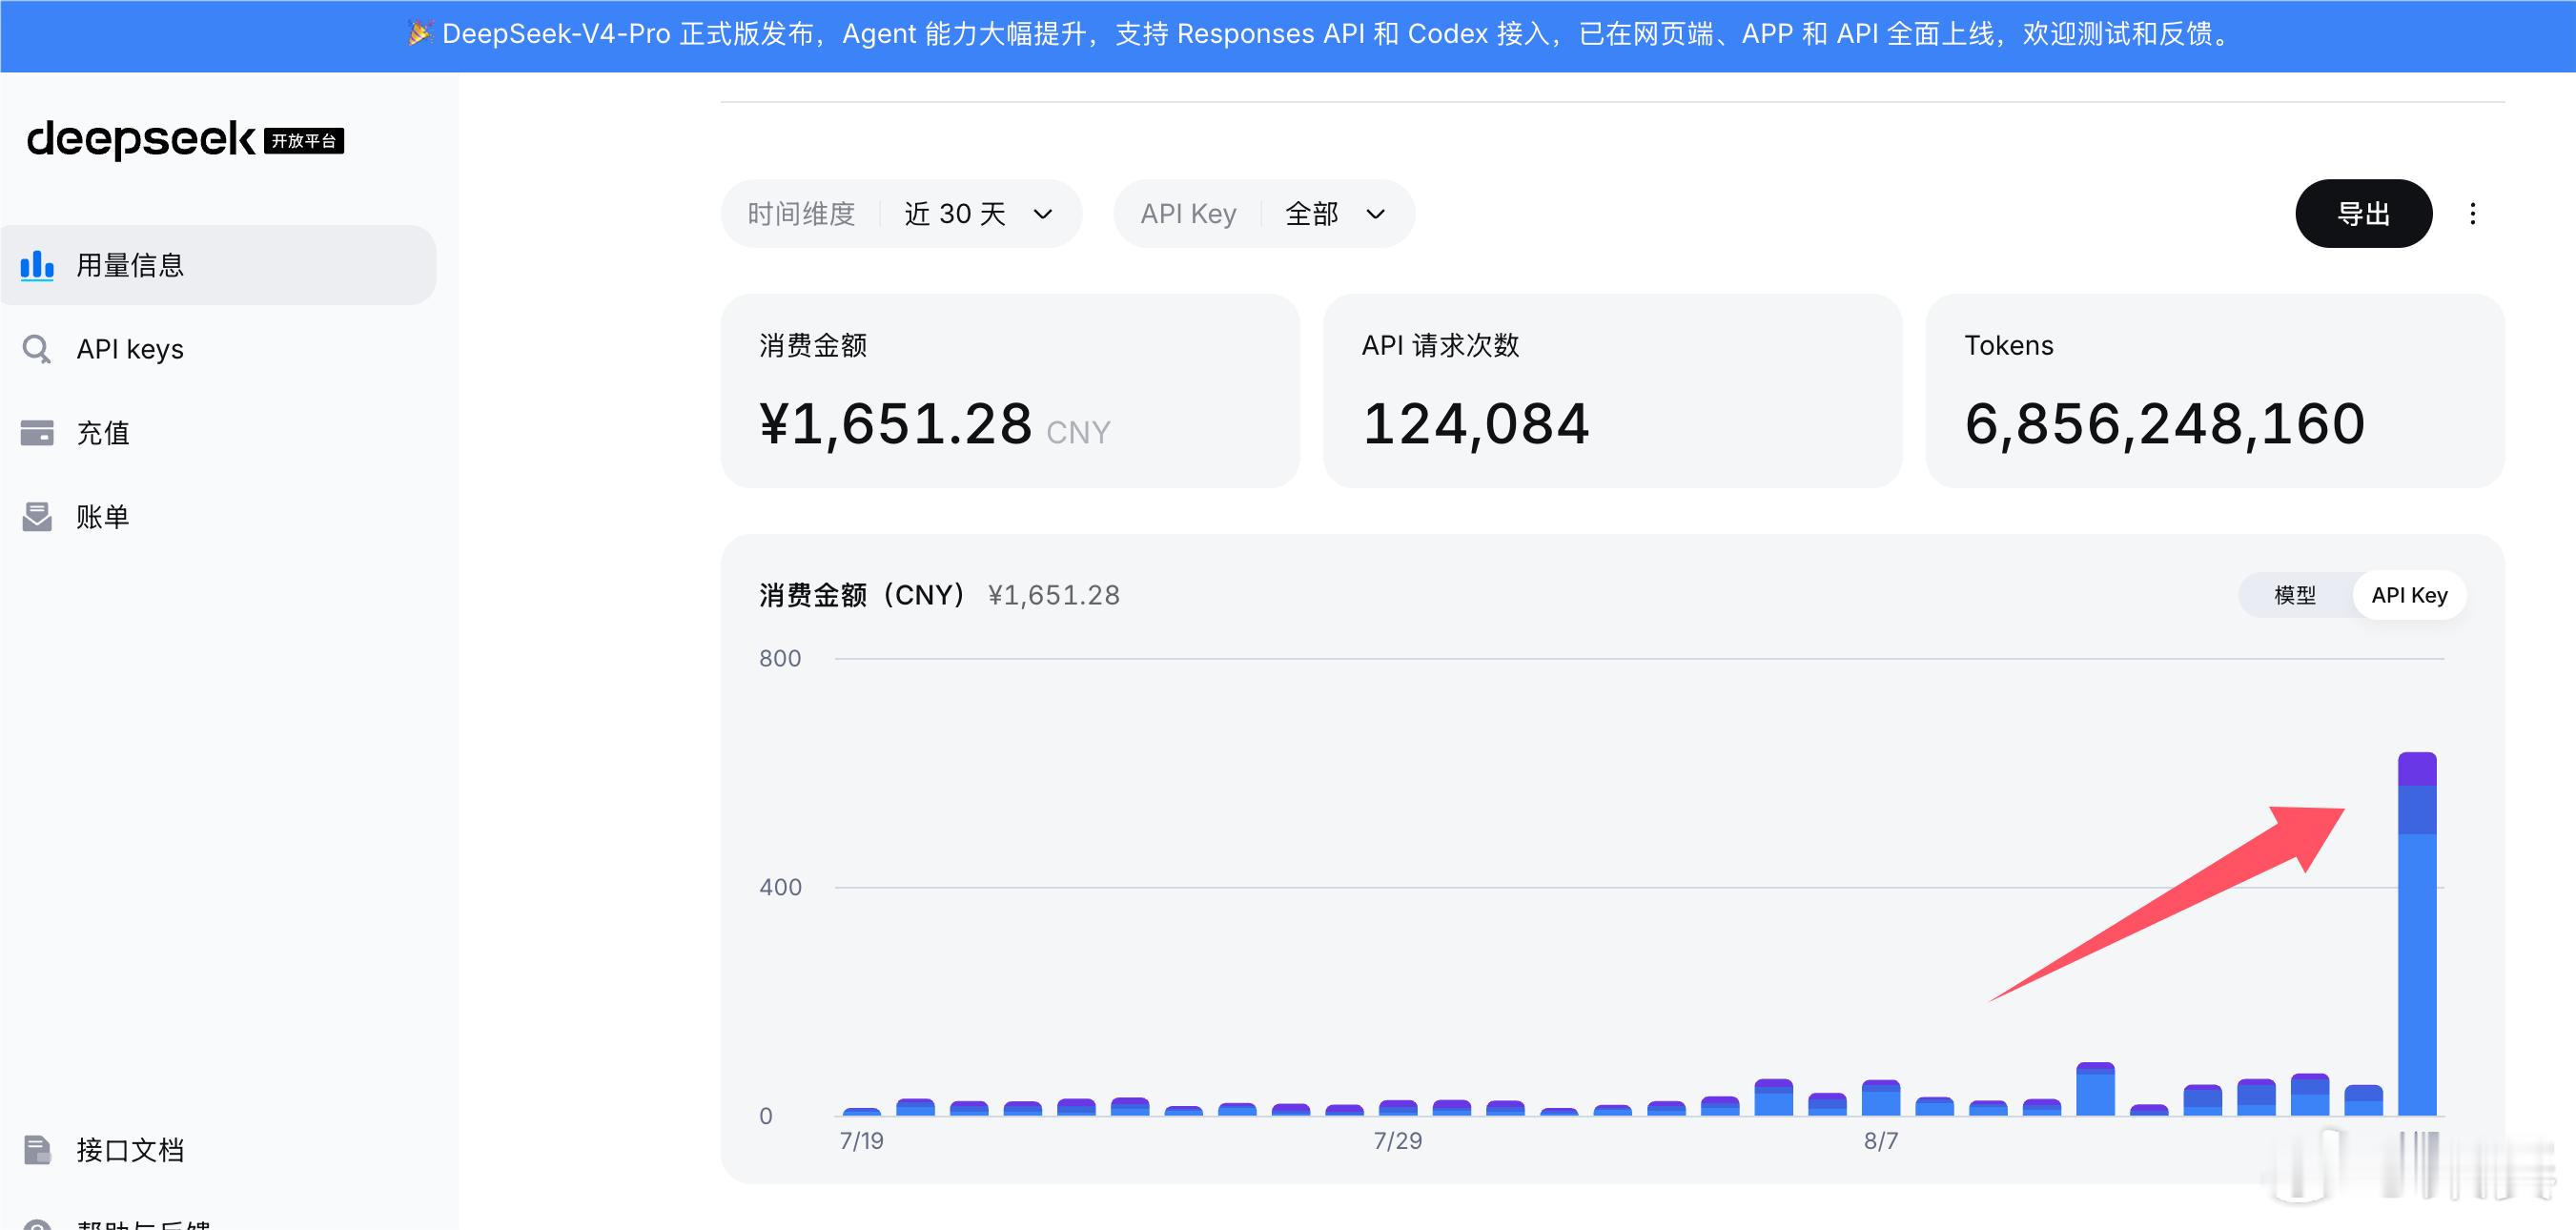Click the deepseek logo
2576x1230 pixels.
[x=141, y=139]
